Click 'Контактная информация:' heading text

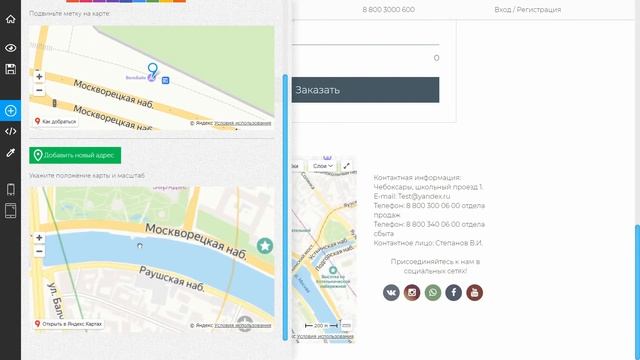(417, 178)
